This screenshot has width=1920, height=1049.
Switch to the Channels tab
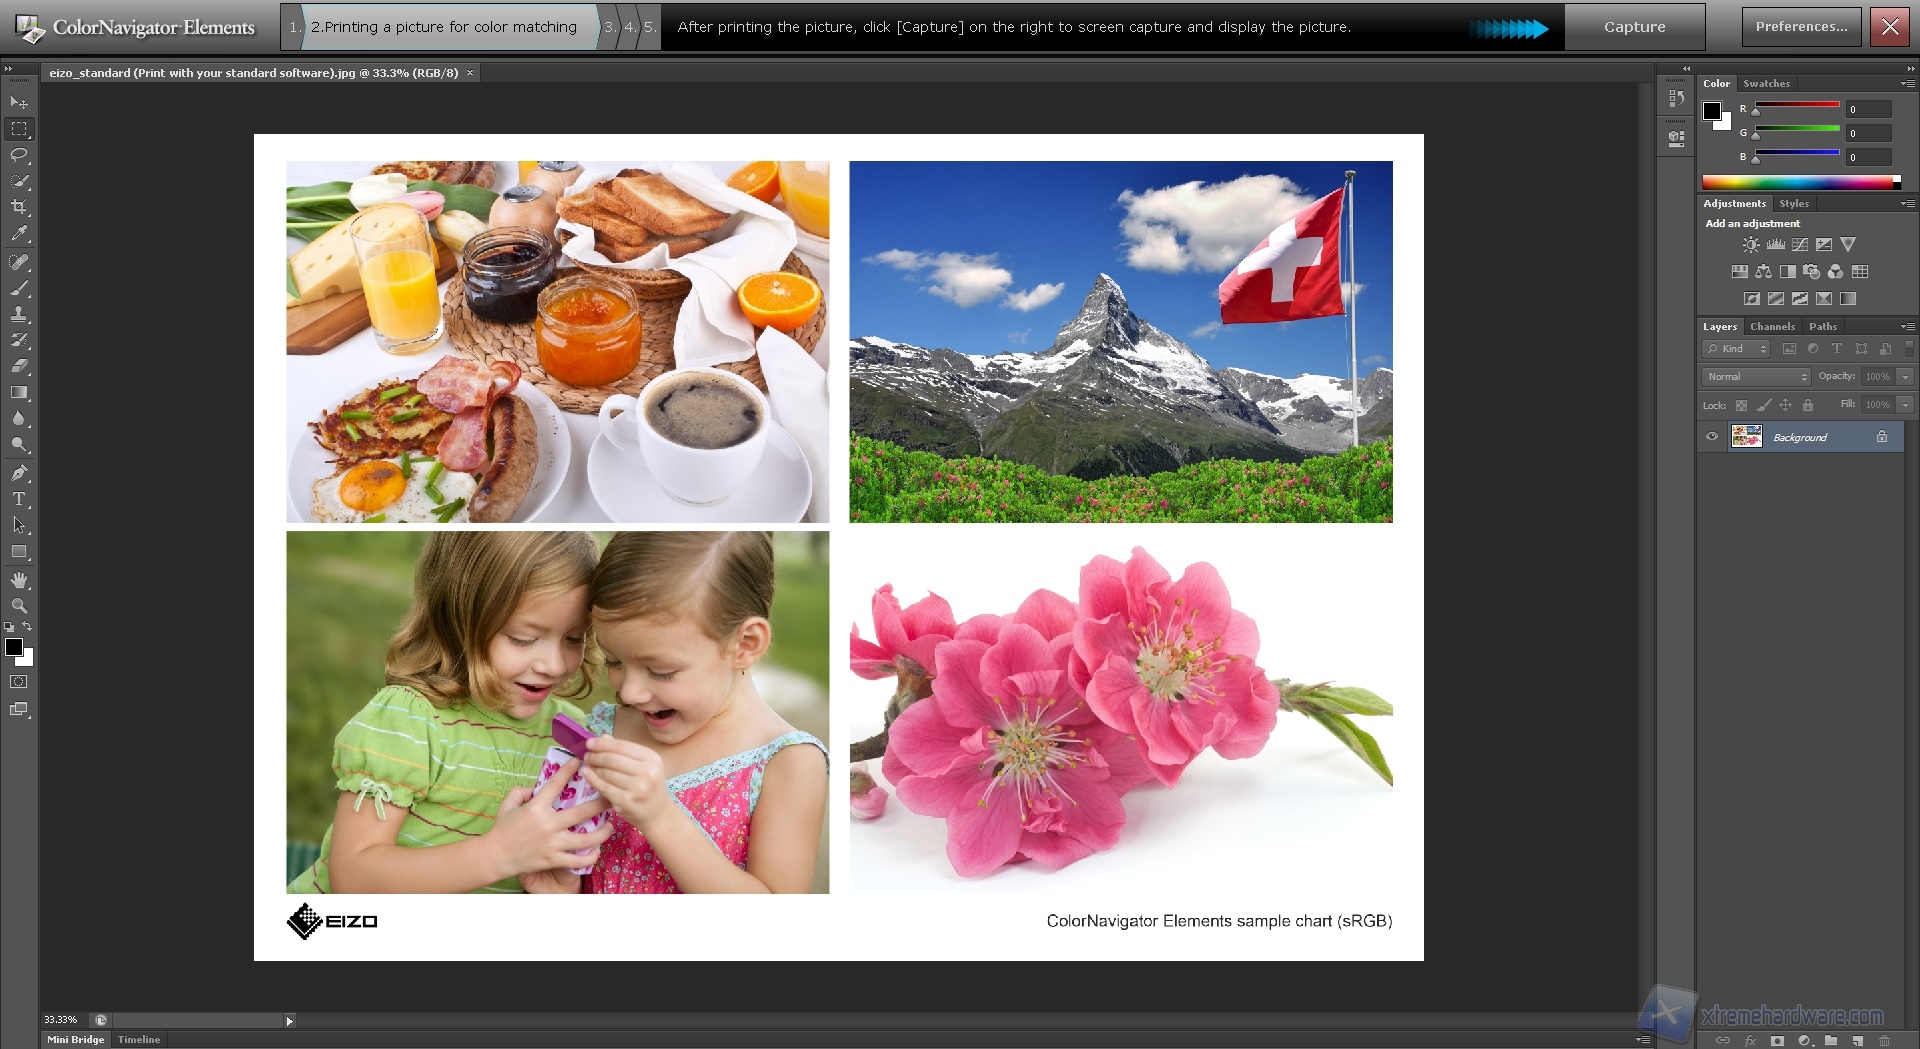pos(1772,326)
